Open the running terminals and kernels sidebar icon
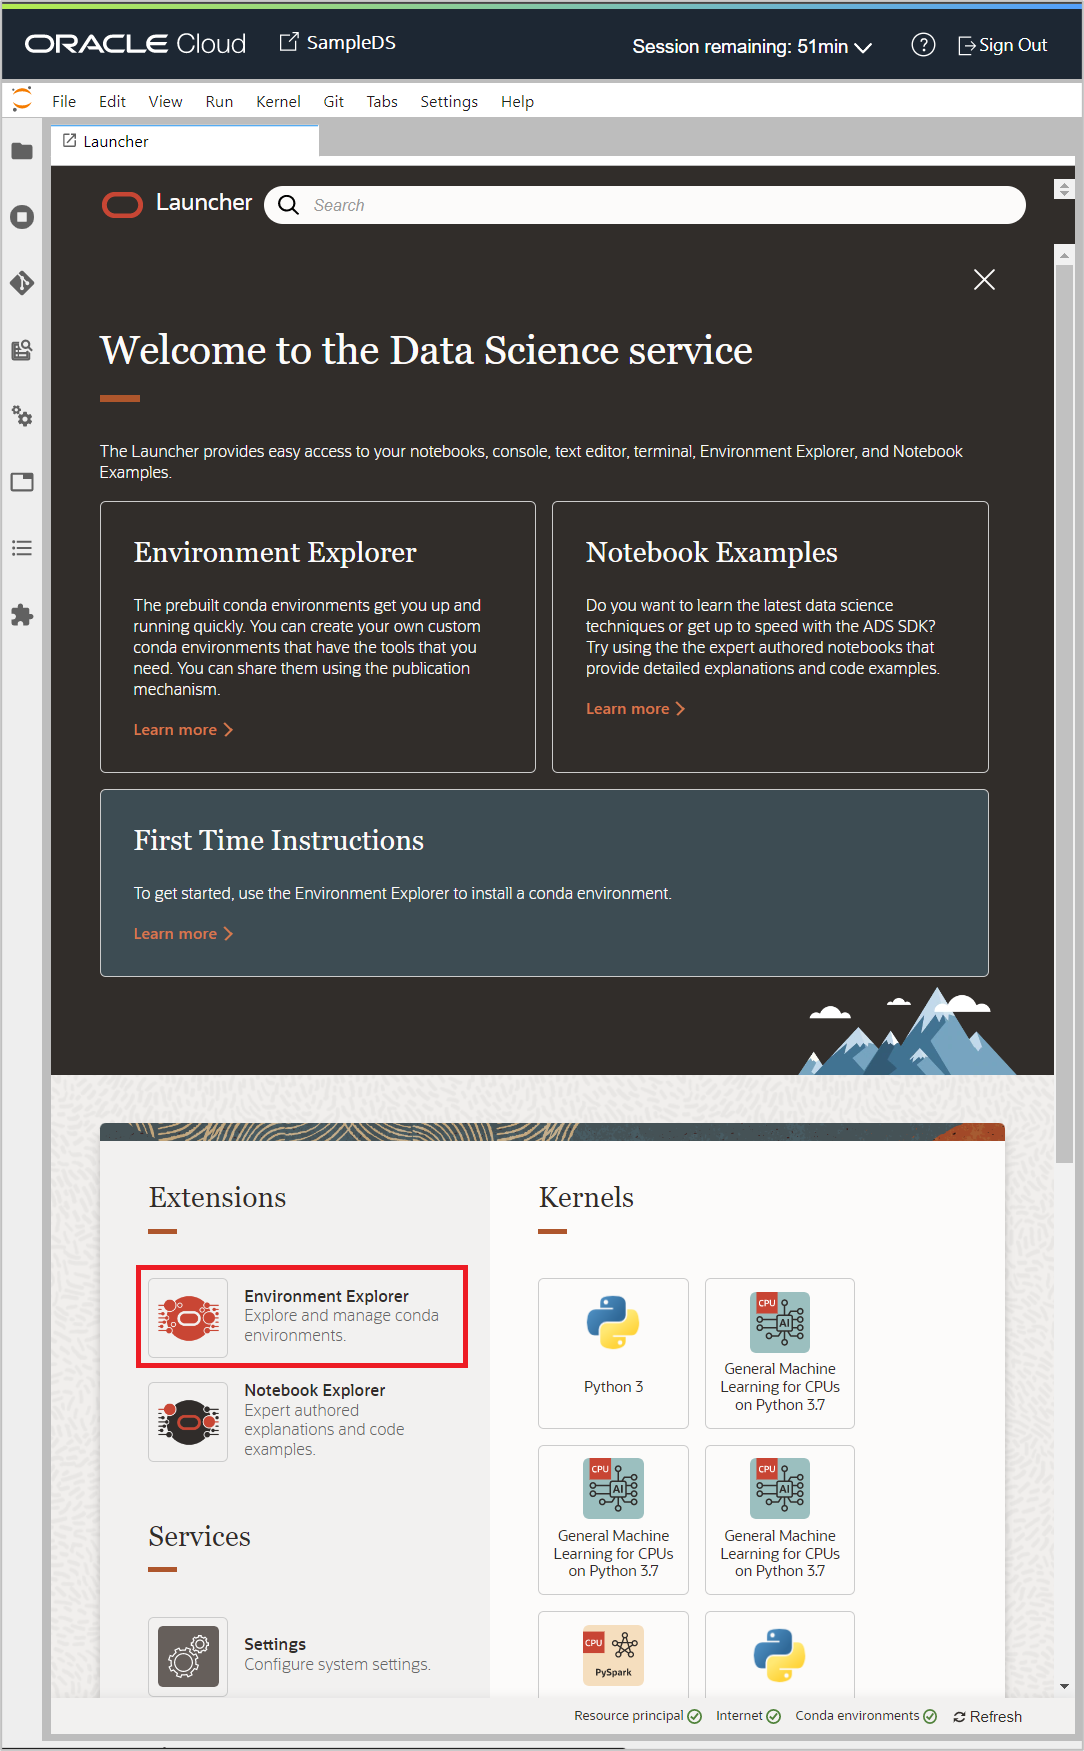This screenshot has width=1084, height=1751. tap(22, 217)
